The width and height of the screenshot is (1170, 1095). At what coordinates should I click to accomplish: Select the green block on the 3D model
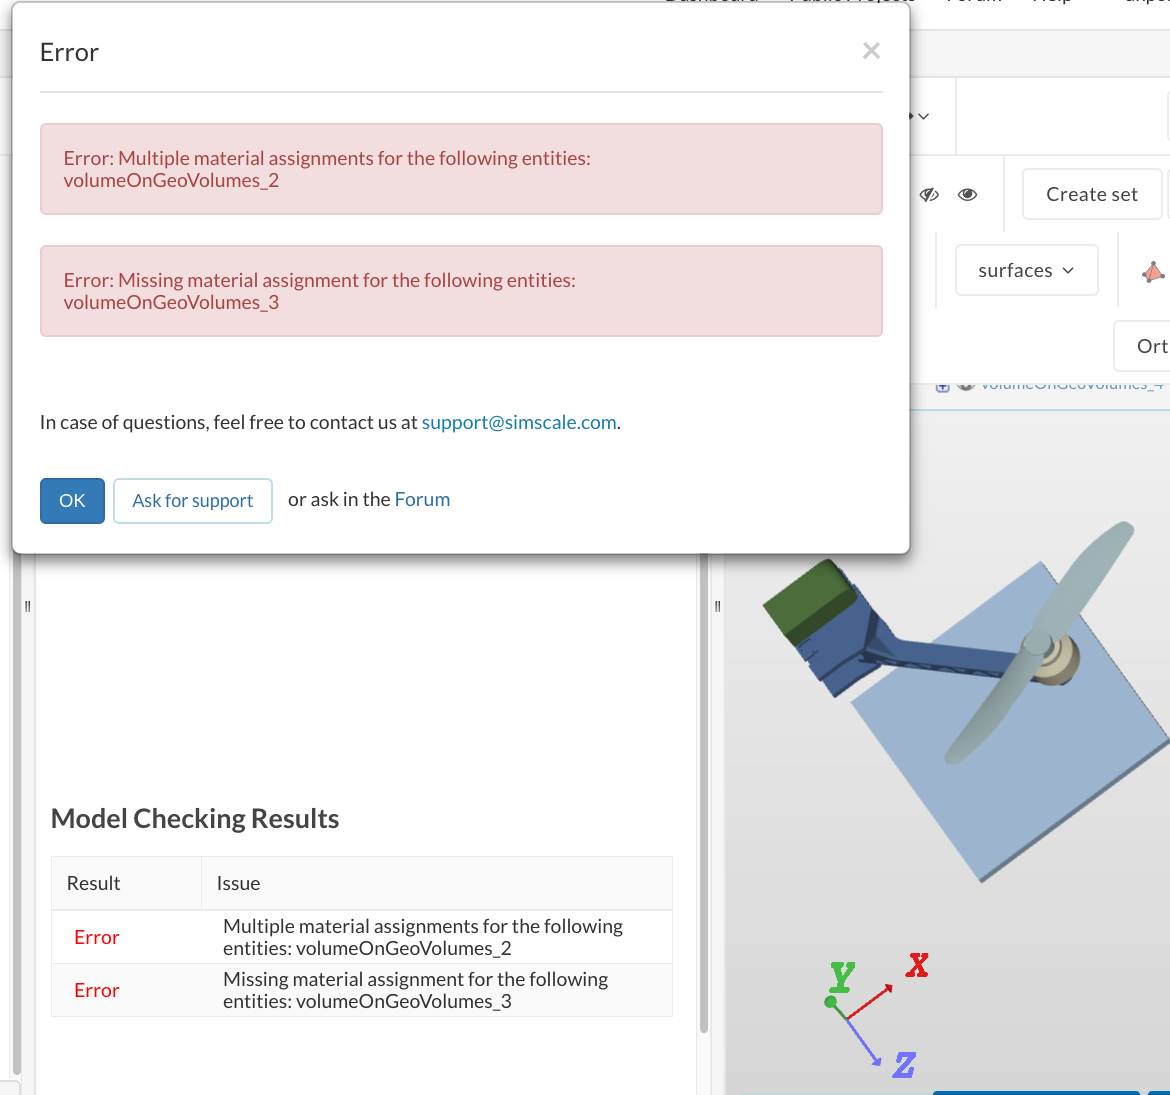pos(810,600)
